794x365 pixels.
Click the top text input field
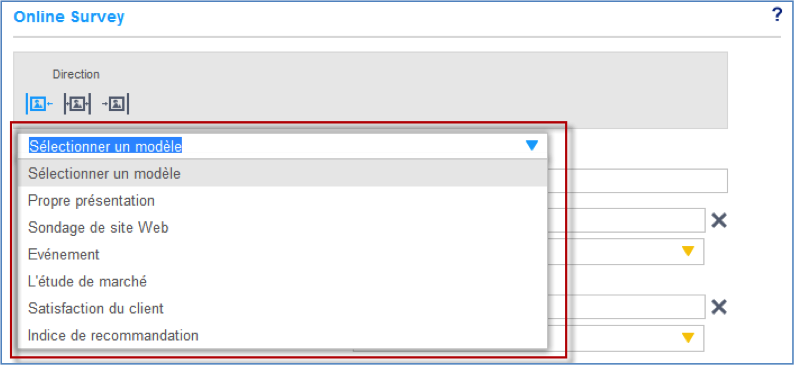click(637, 181)
